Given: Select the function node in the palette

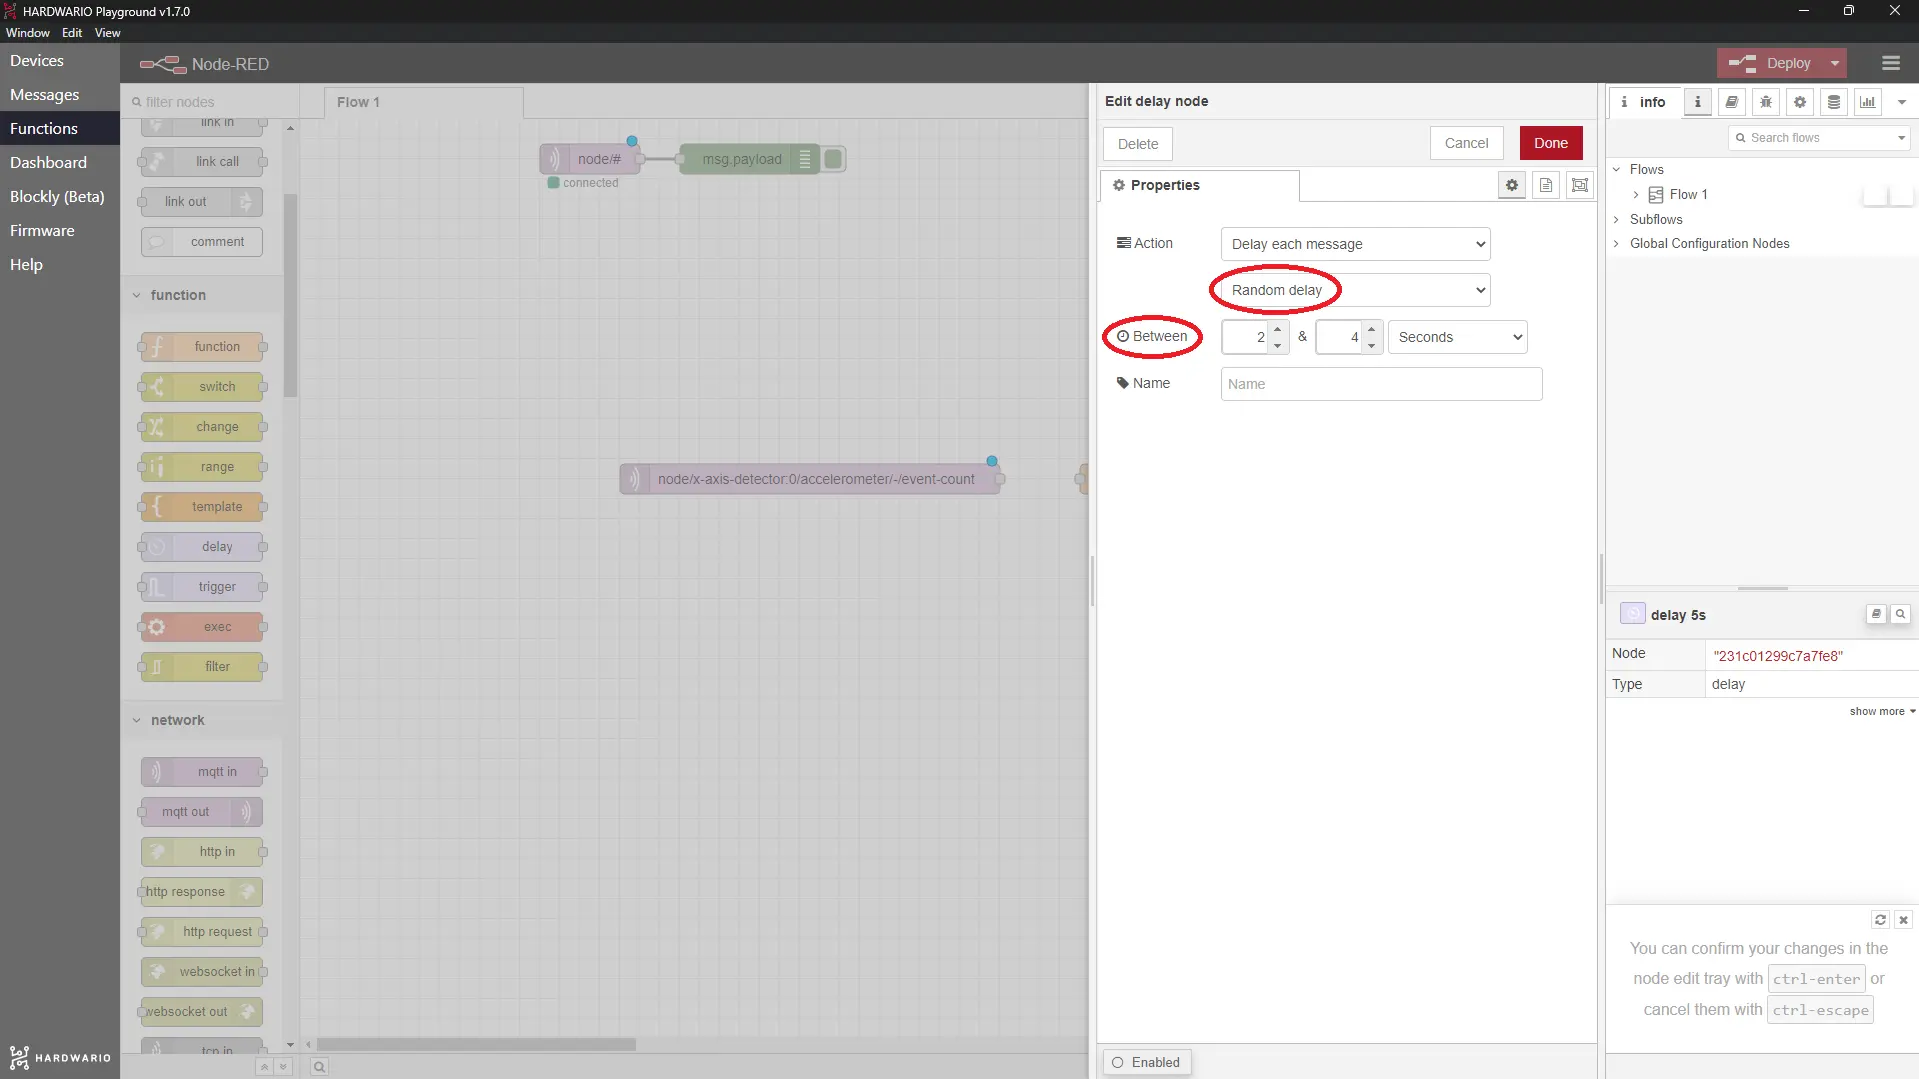Looking at the screenshot, I should point(203,347).
